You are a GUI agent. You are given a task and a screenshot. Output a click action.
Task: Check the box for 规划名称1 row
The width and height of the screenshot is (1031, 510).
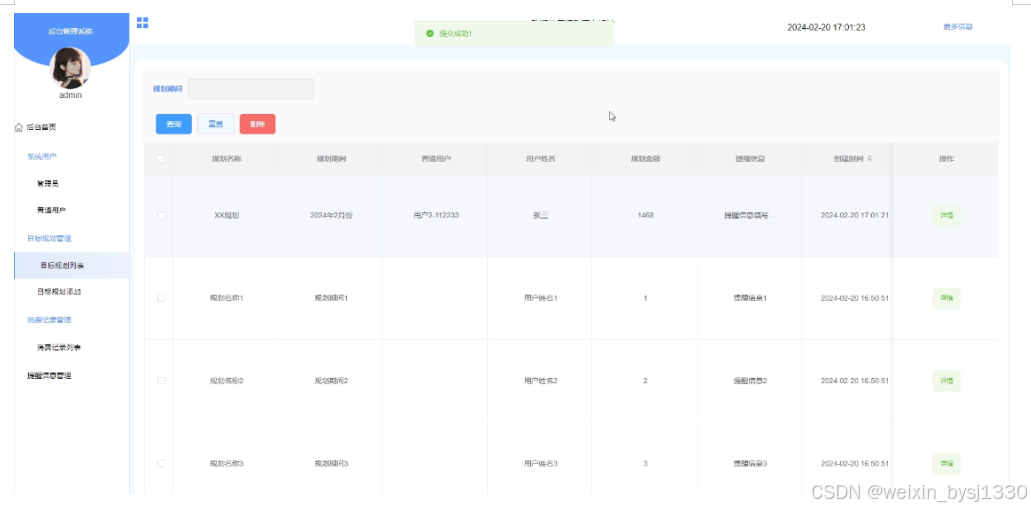(160, 298)
